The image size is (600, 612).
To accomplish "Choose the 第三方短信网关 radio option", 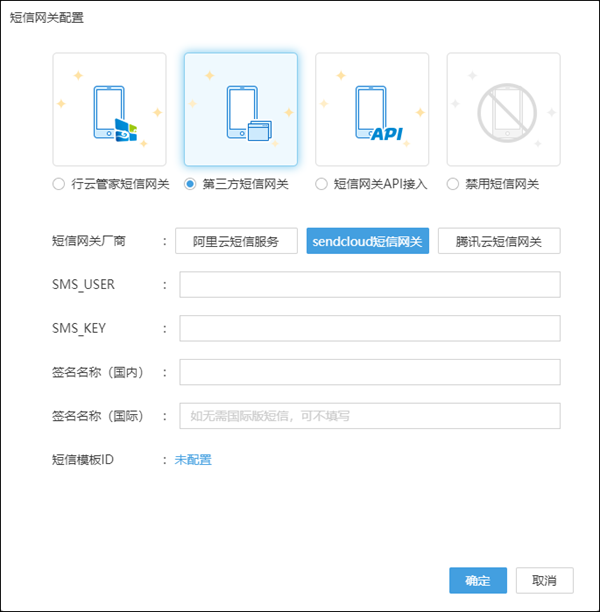I will [190, 184].
